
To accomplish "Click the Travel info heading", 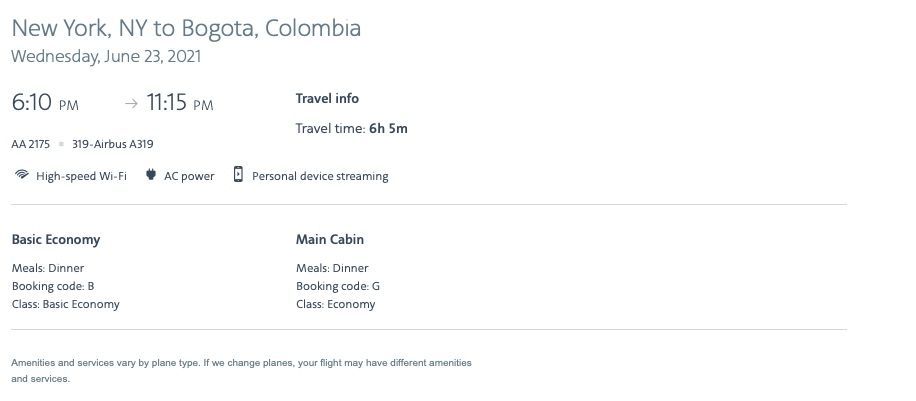I will click(327, 99).
